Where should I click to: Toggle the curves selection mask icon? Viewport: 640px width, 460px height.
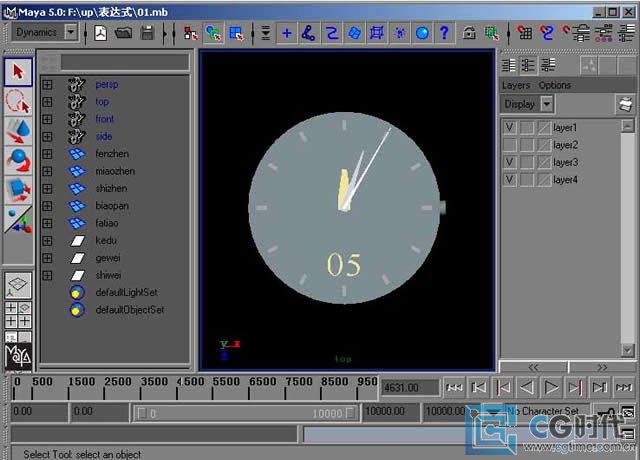(332, 33)
